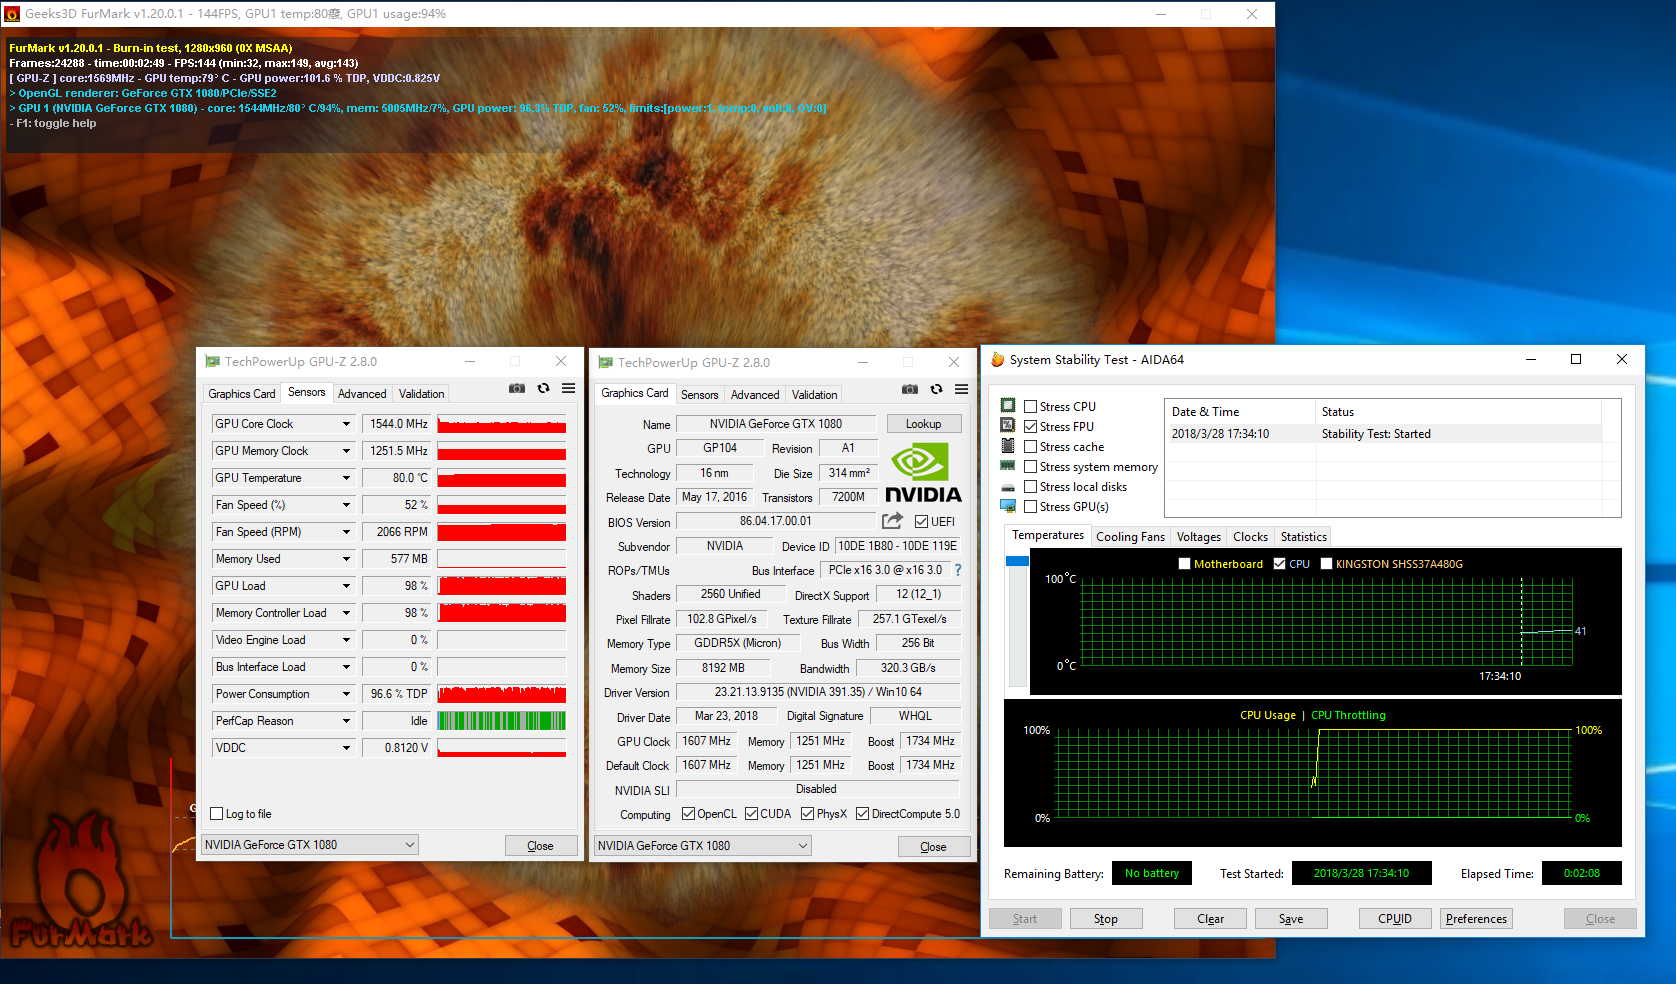Viewport: 1676px width, 984px height.
Task: Click the NVIDIA logo in GPU-Z
Action: point(923,474)
